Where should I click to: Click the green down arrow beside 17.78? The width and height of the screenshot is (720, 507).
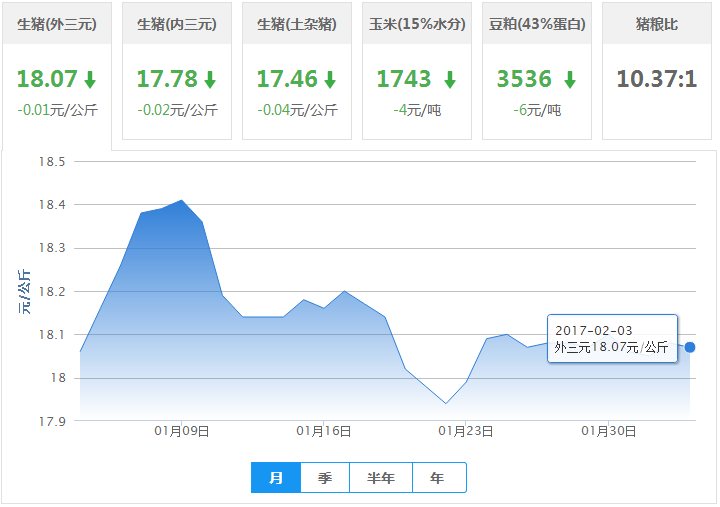pos(210,80)
